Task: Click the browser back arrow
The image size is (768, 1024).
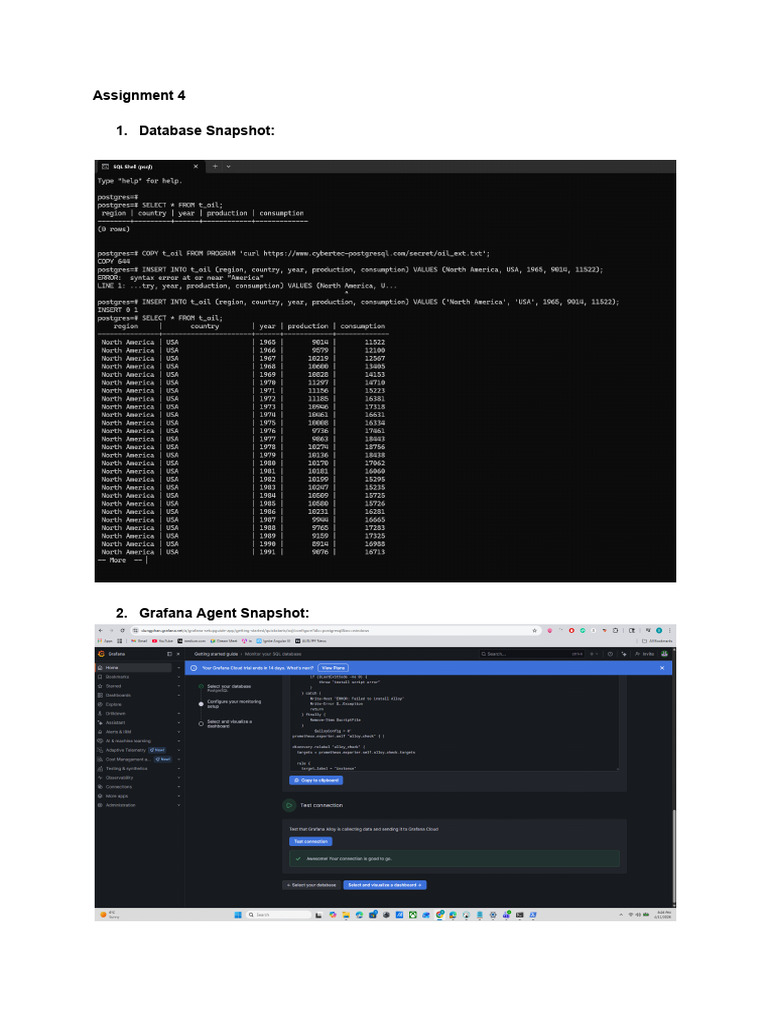Action: pyautogui.click(x=101, y=630)
